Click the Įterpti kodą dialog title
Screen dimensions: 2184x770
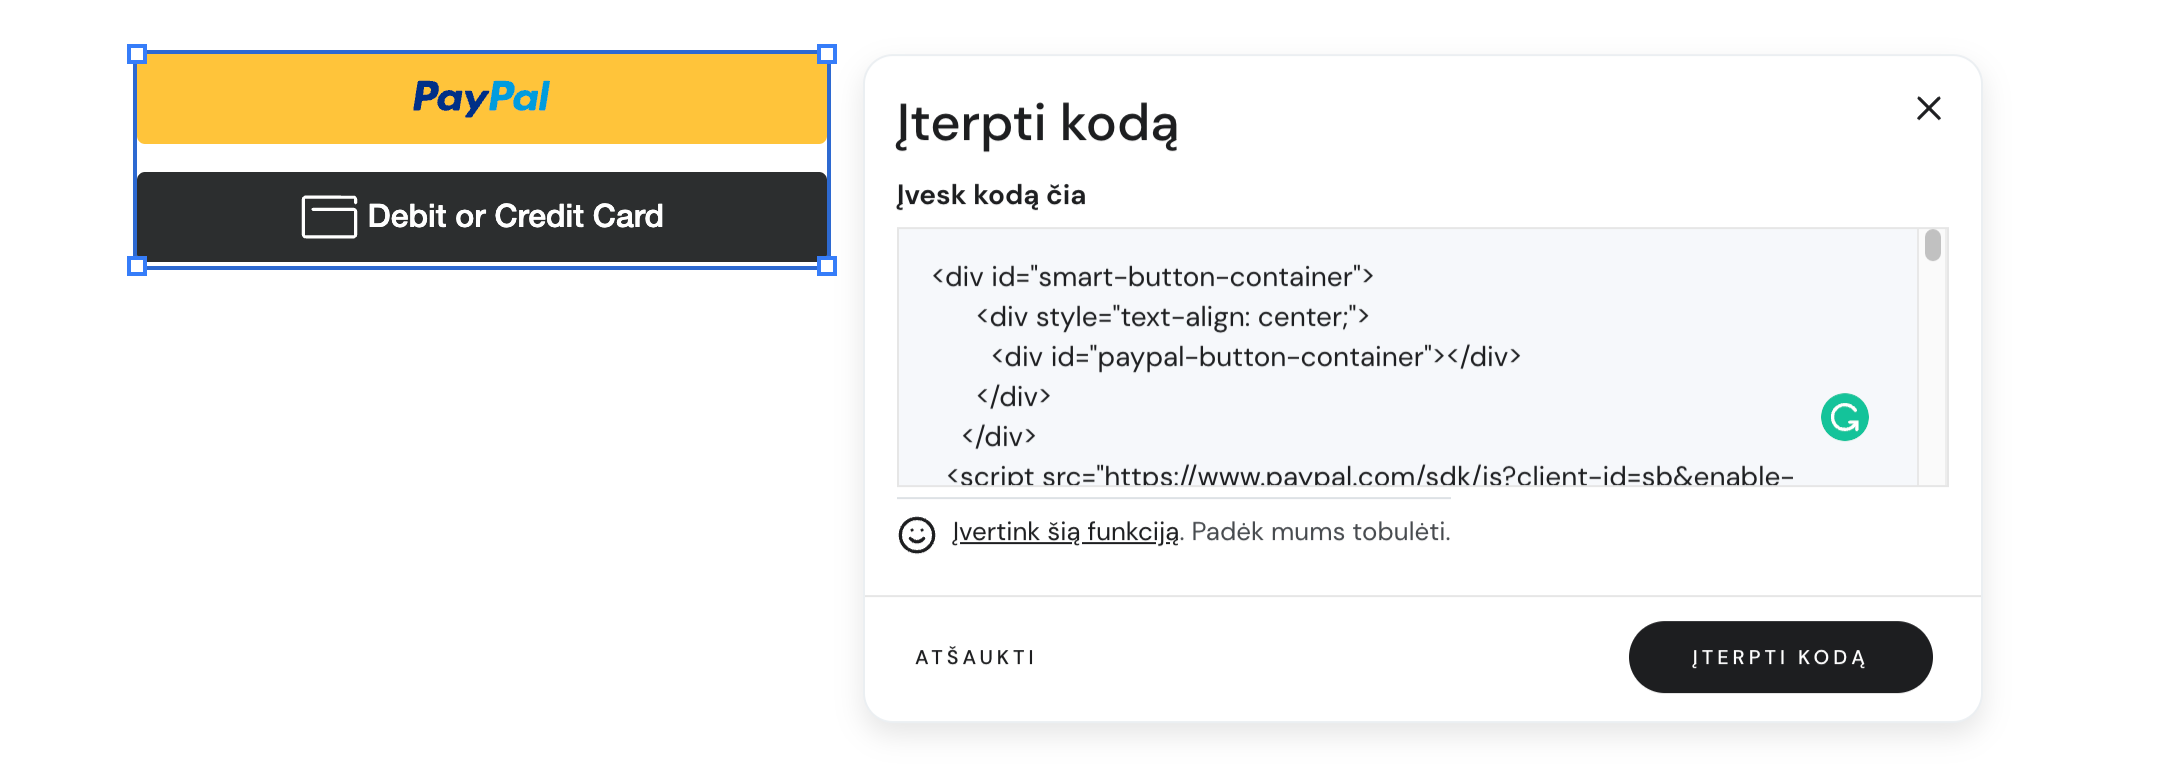(x=1036, y=124)
